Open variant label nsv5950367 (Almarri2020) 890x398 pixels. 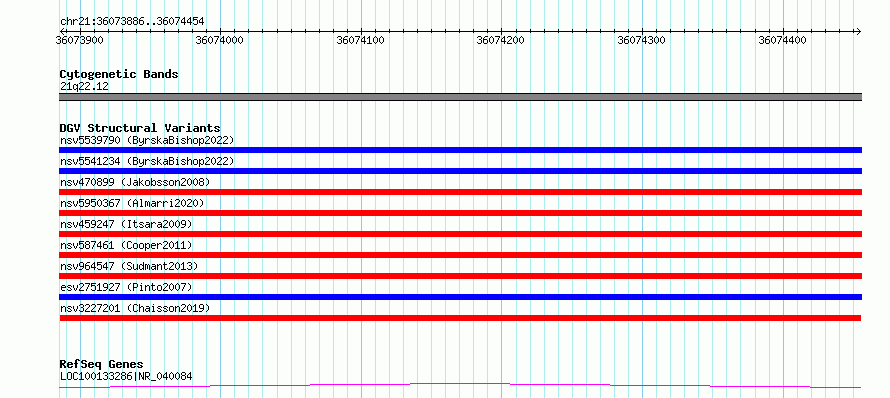(x=132, y=203)
